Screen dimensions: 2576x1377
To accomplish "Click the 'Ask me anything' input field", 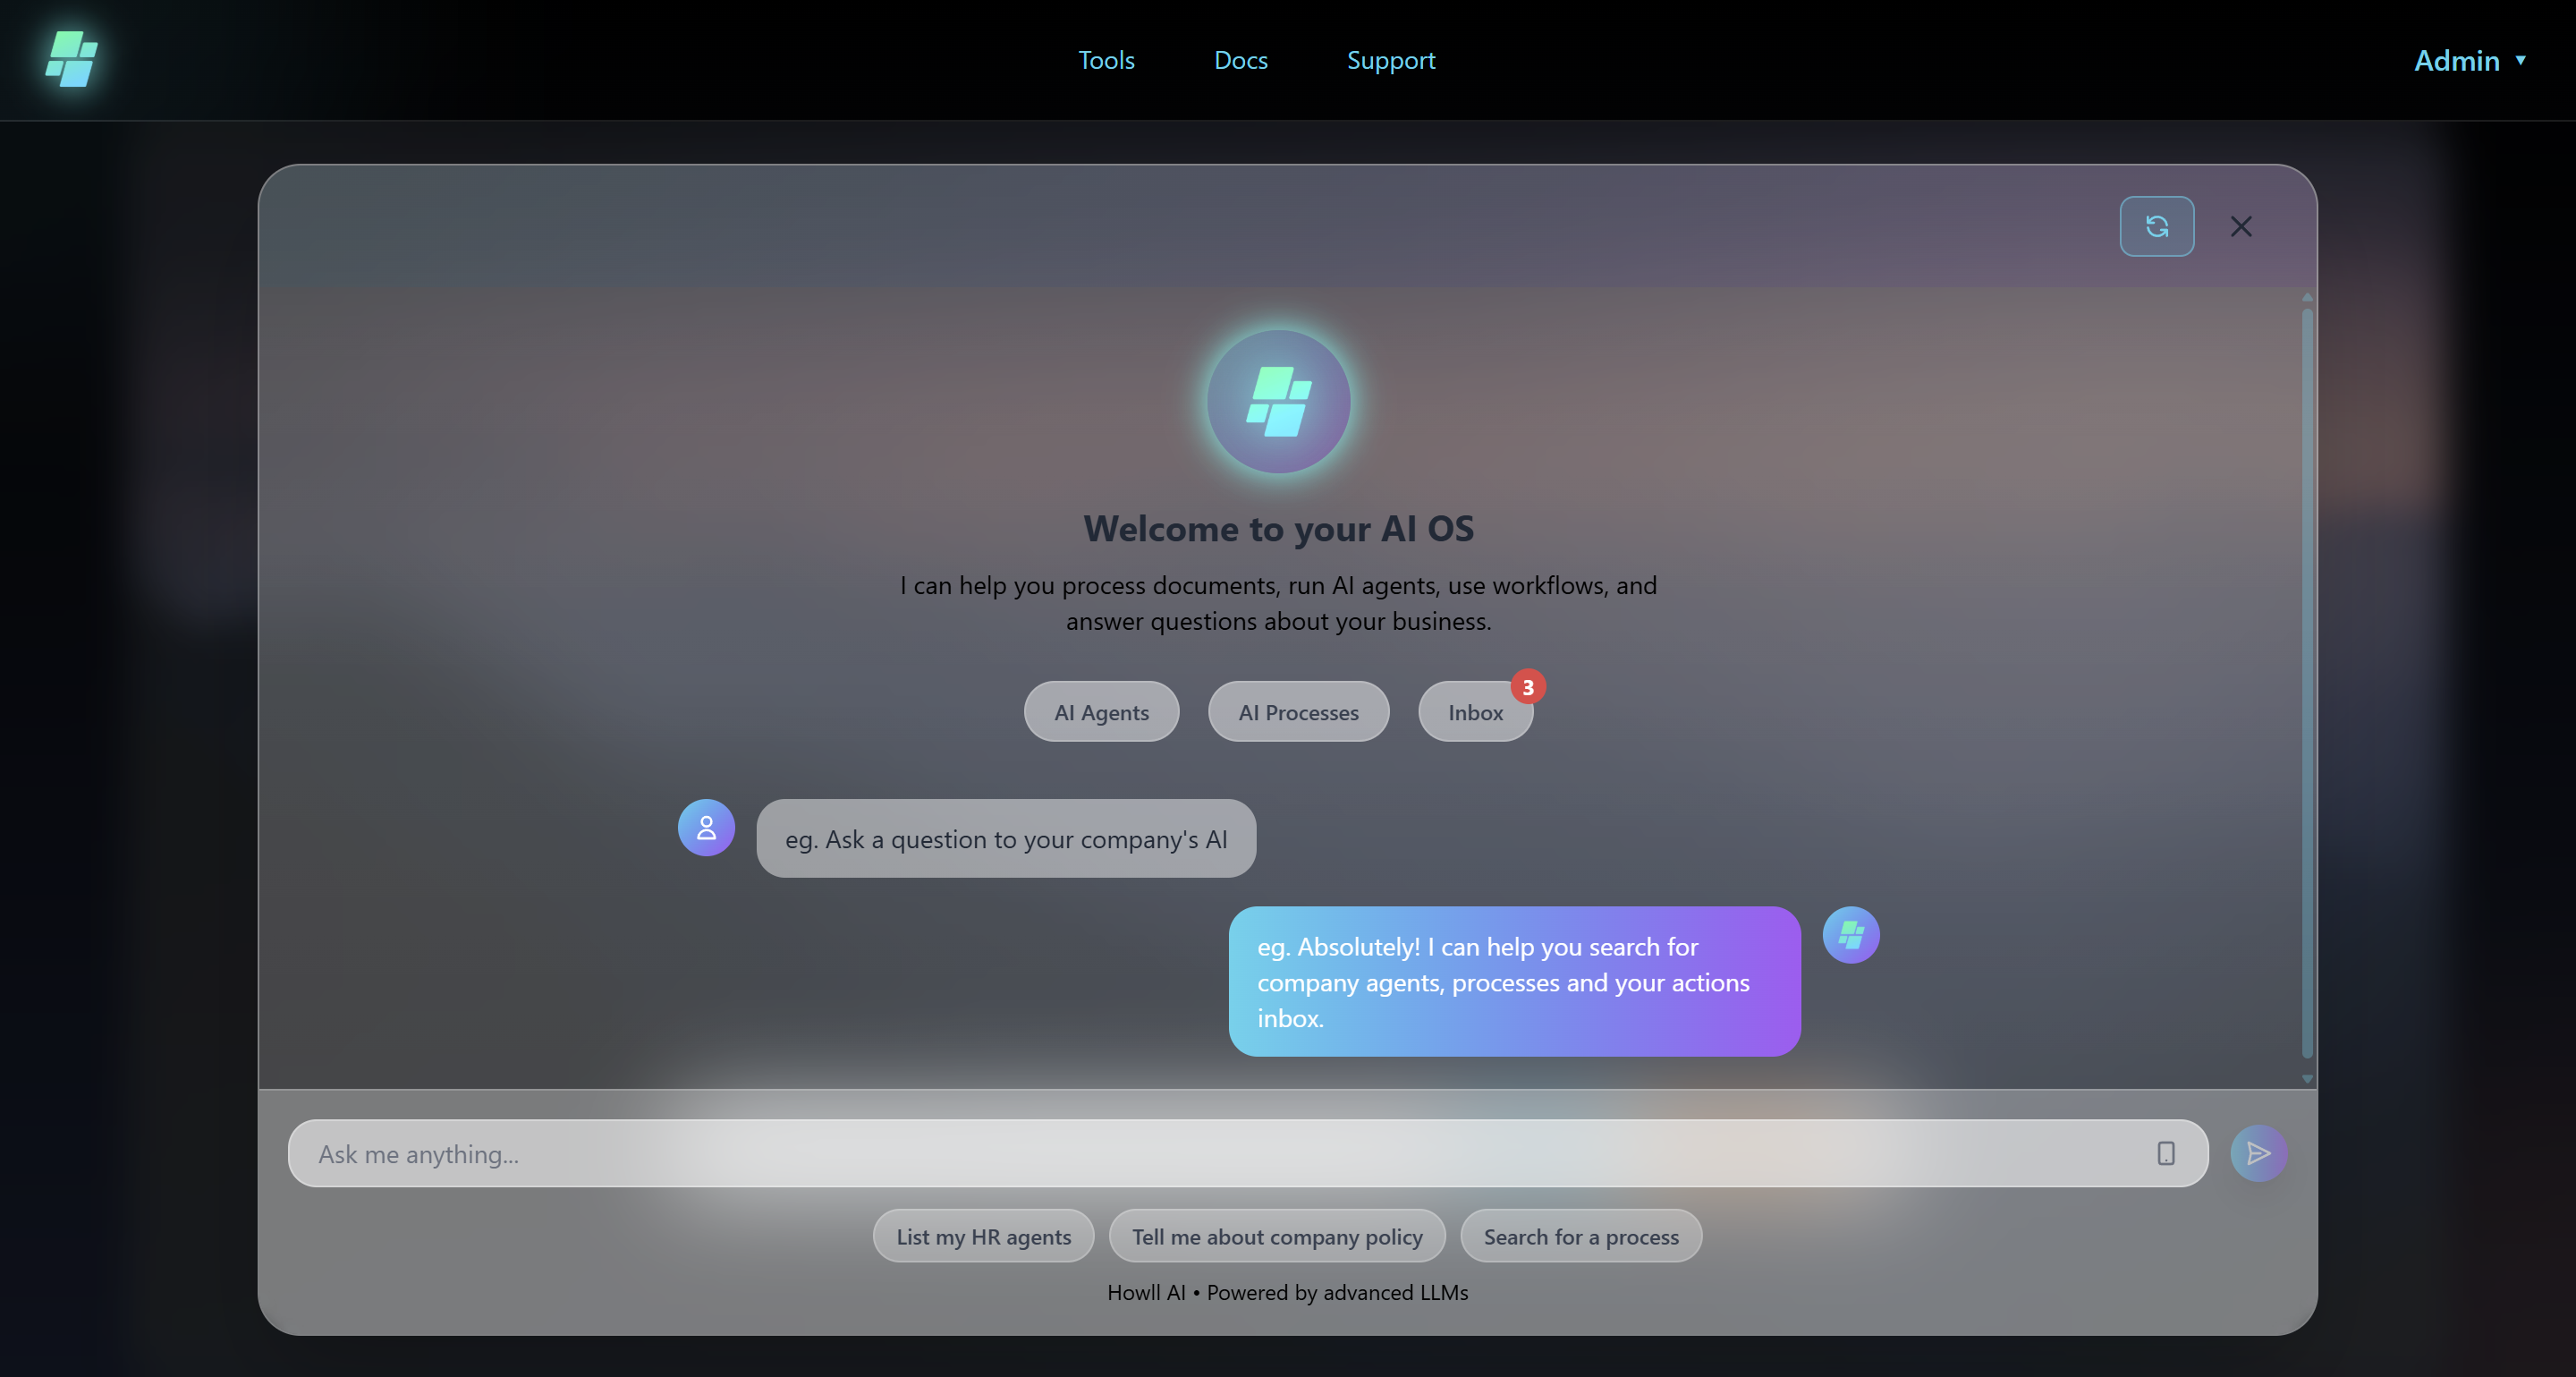I will pos(1200,1153).
